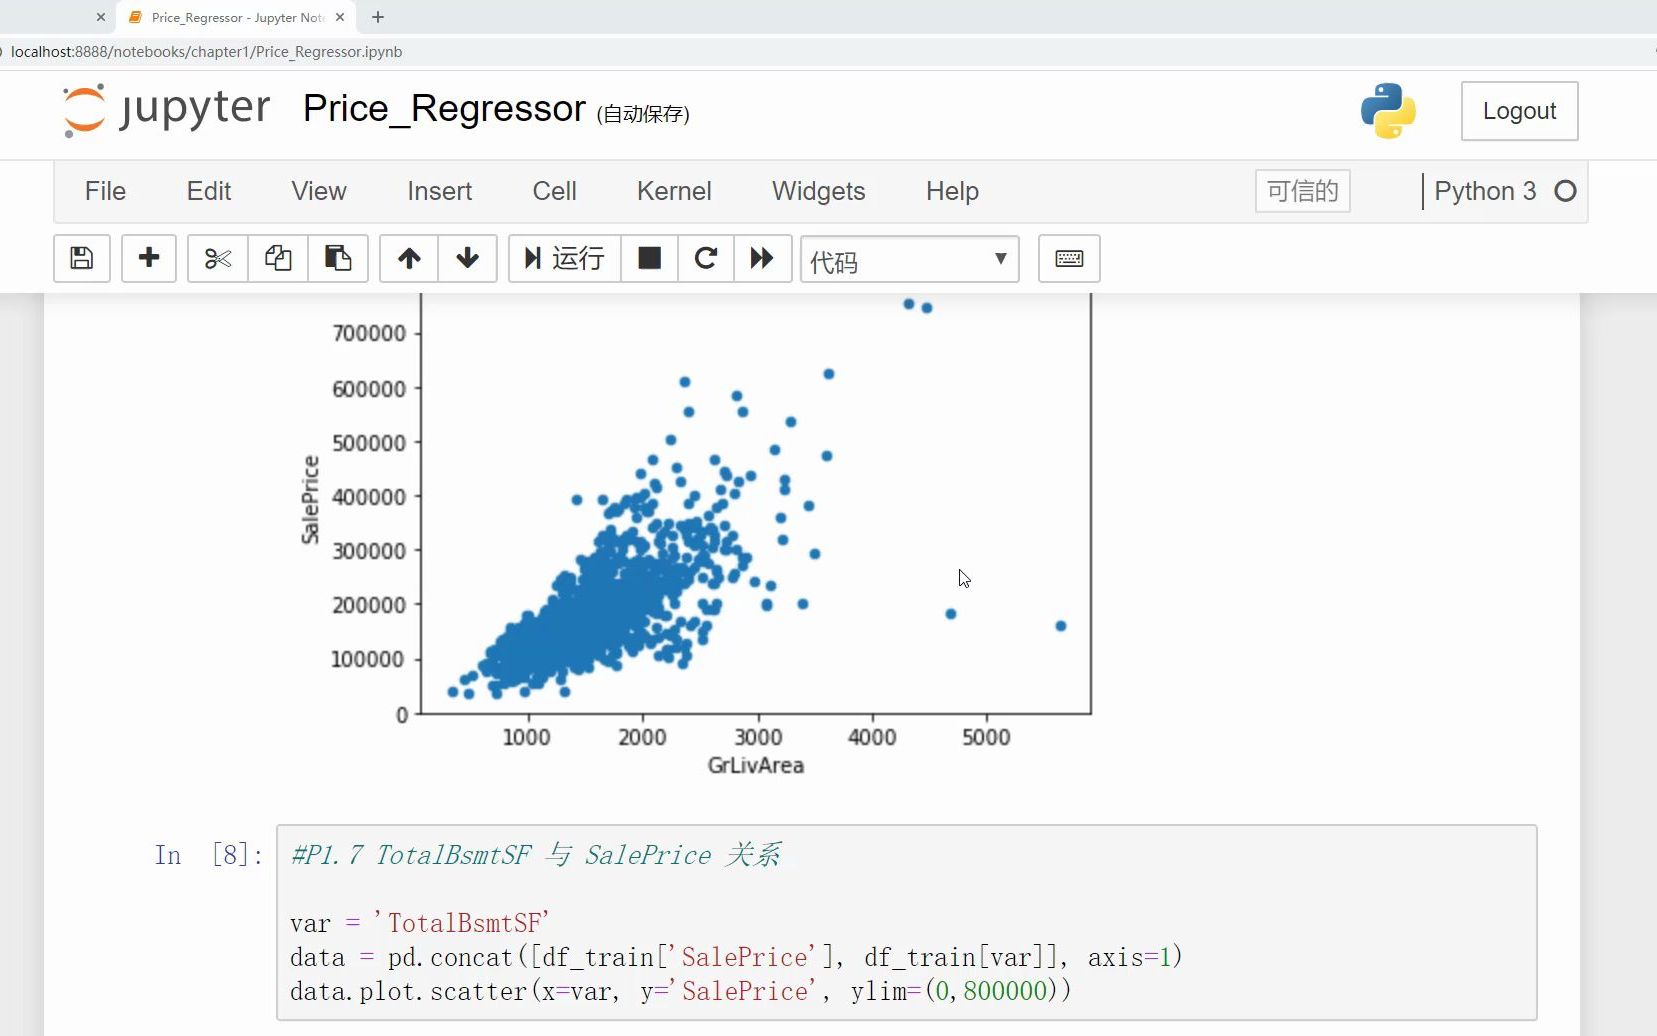Viewport: 1657px width, 1036px height.
Task: Open the command palette keyboard icon
Action: click(1069, 259)
